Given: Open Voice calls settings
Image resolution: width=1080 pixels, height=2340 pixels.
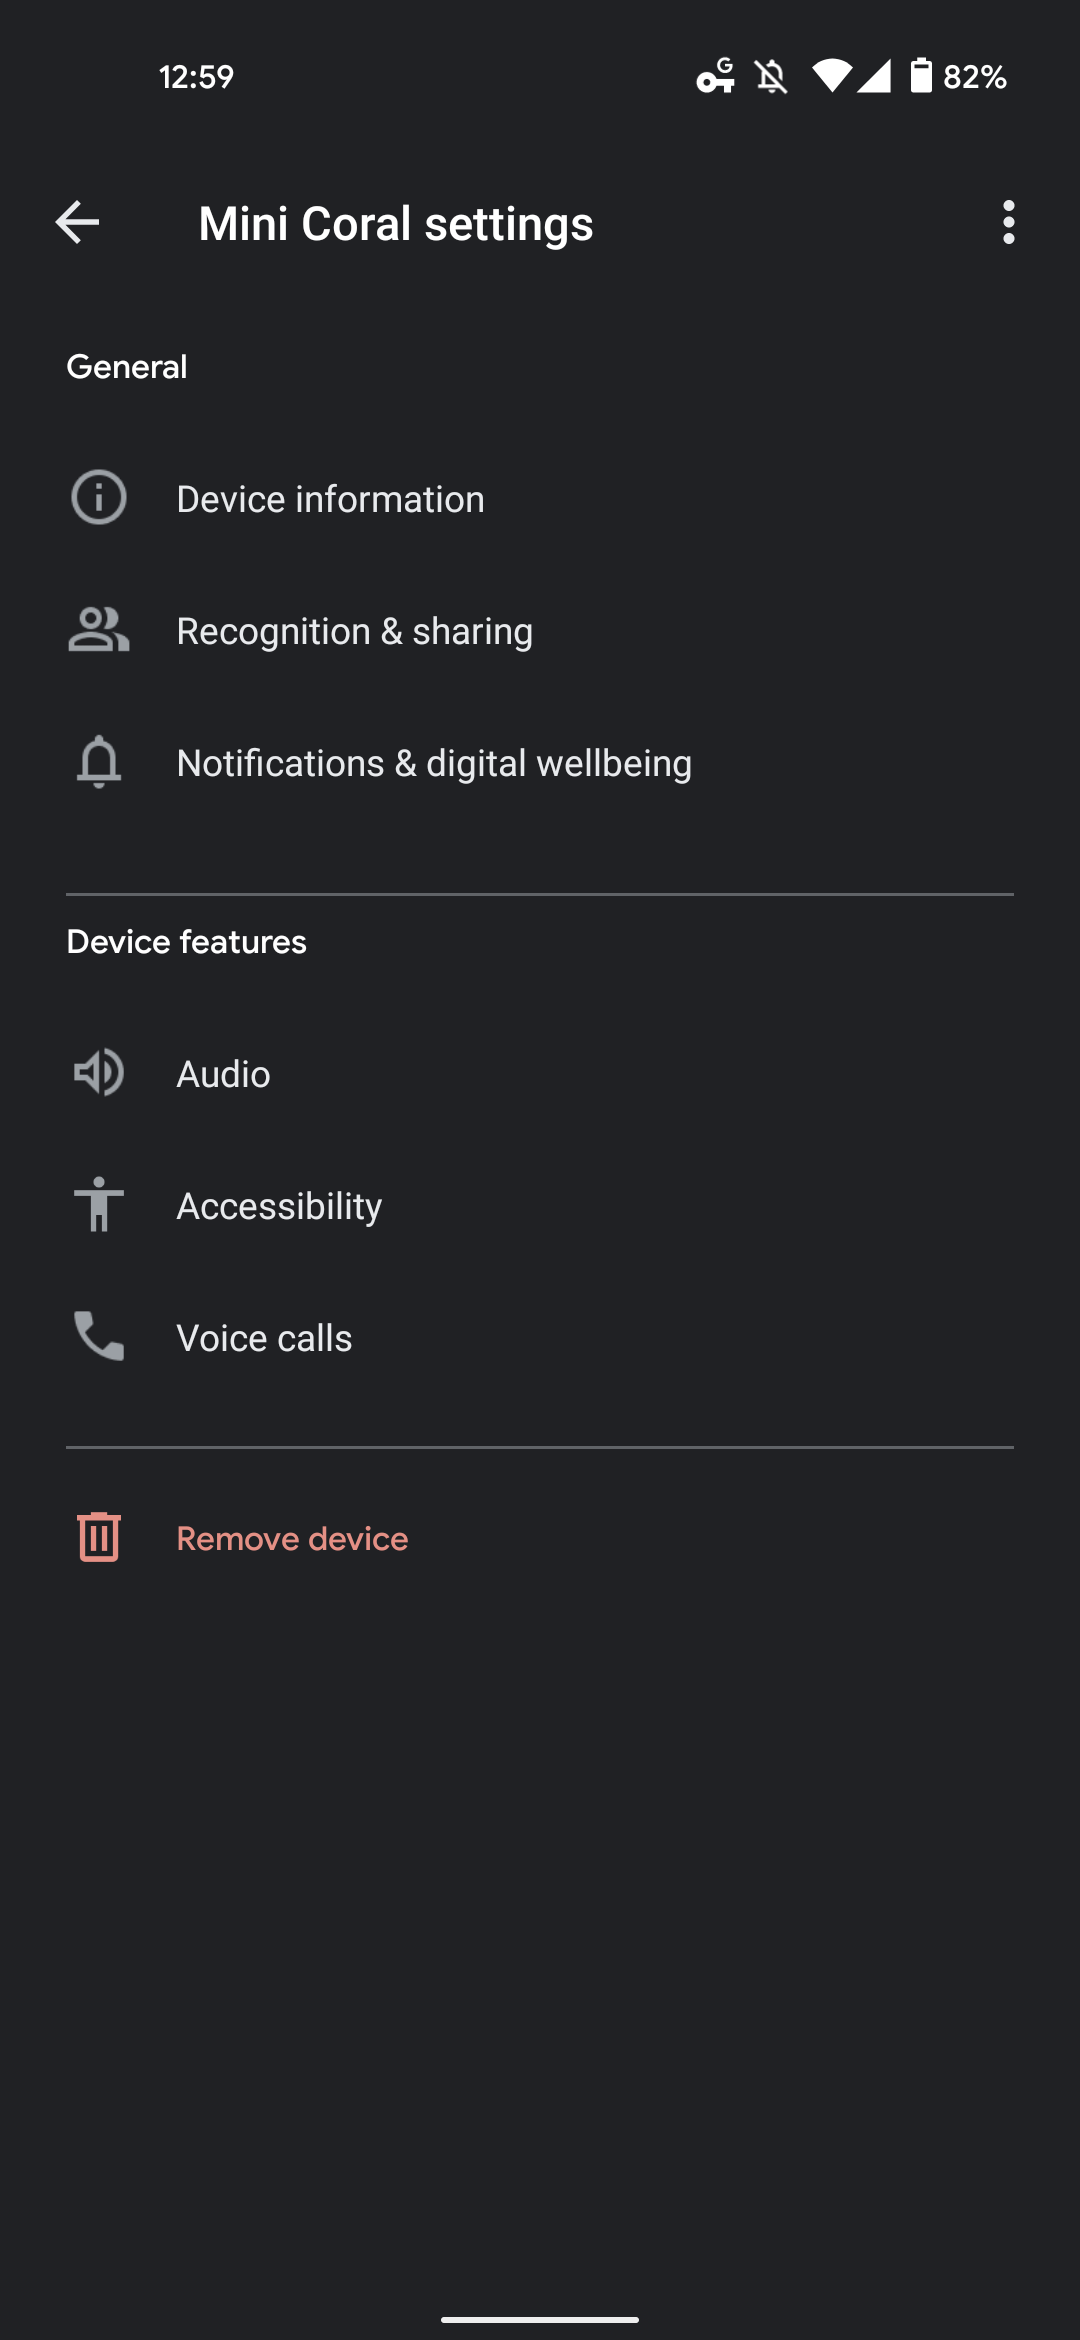Looking at the screenshot, I should point(264,1338).
